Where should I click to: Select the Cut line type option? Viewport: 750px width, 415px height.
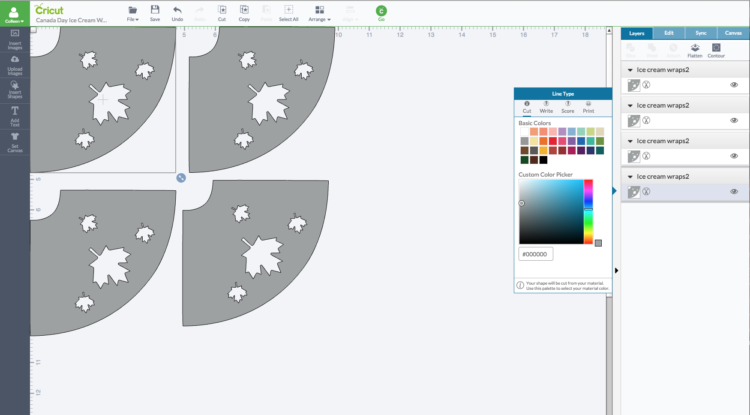(x=527, y=108)
